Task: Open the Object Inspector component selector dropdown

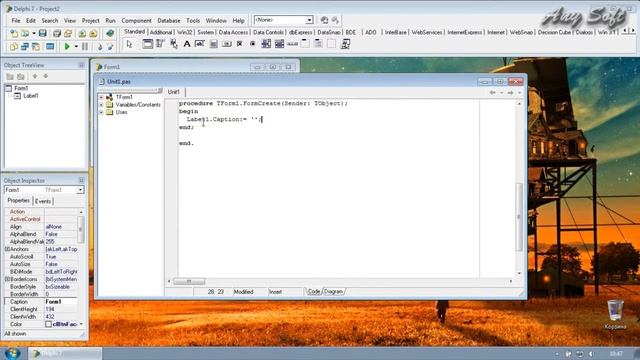Action: tap(80, 190)
